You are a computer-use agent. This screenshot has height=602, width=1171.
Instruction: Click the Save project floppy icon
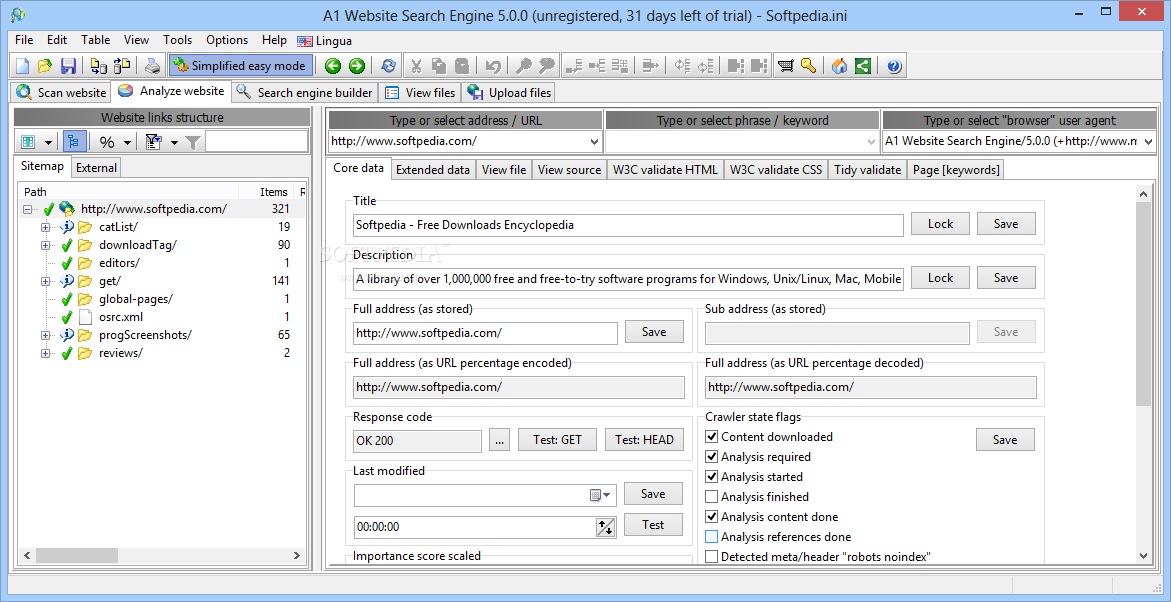coord(68,66)
